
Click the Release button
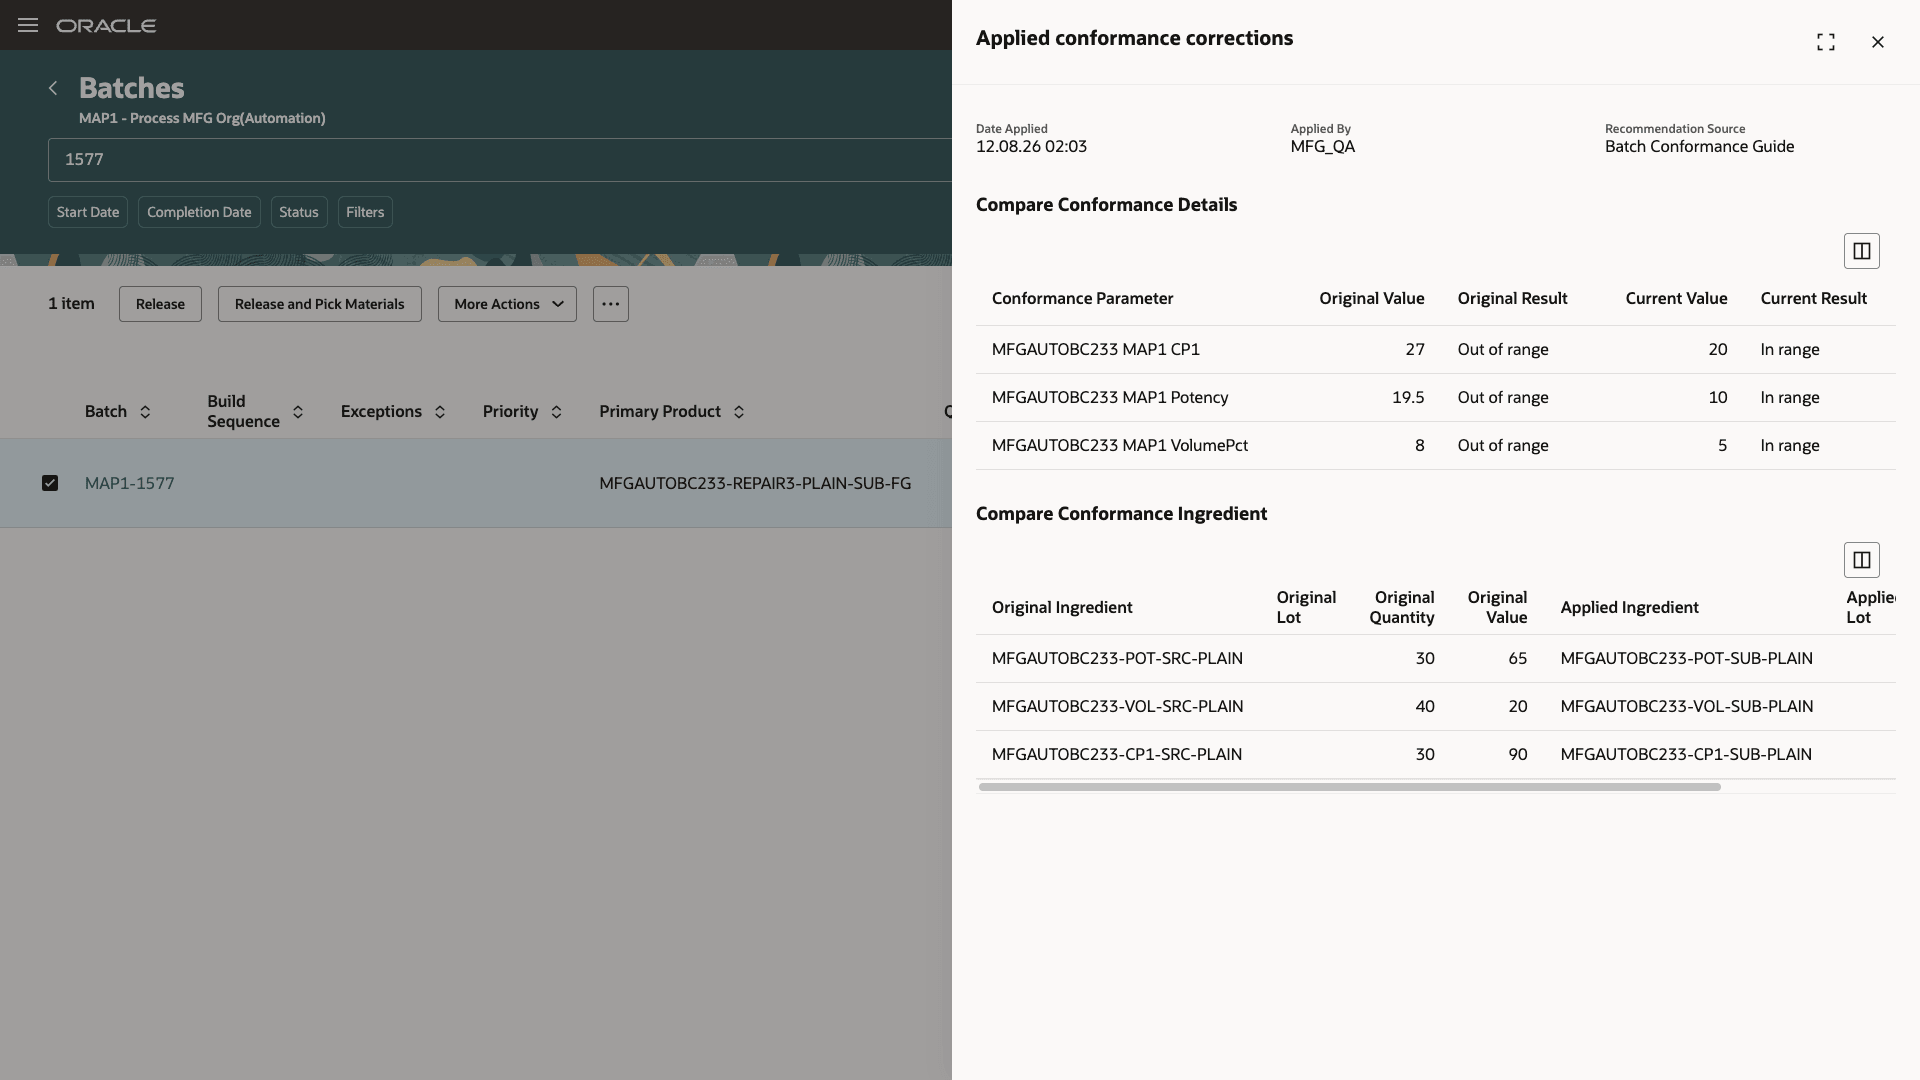click(x=160, y=304)
